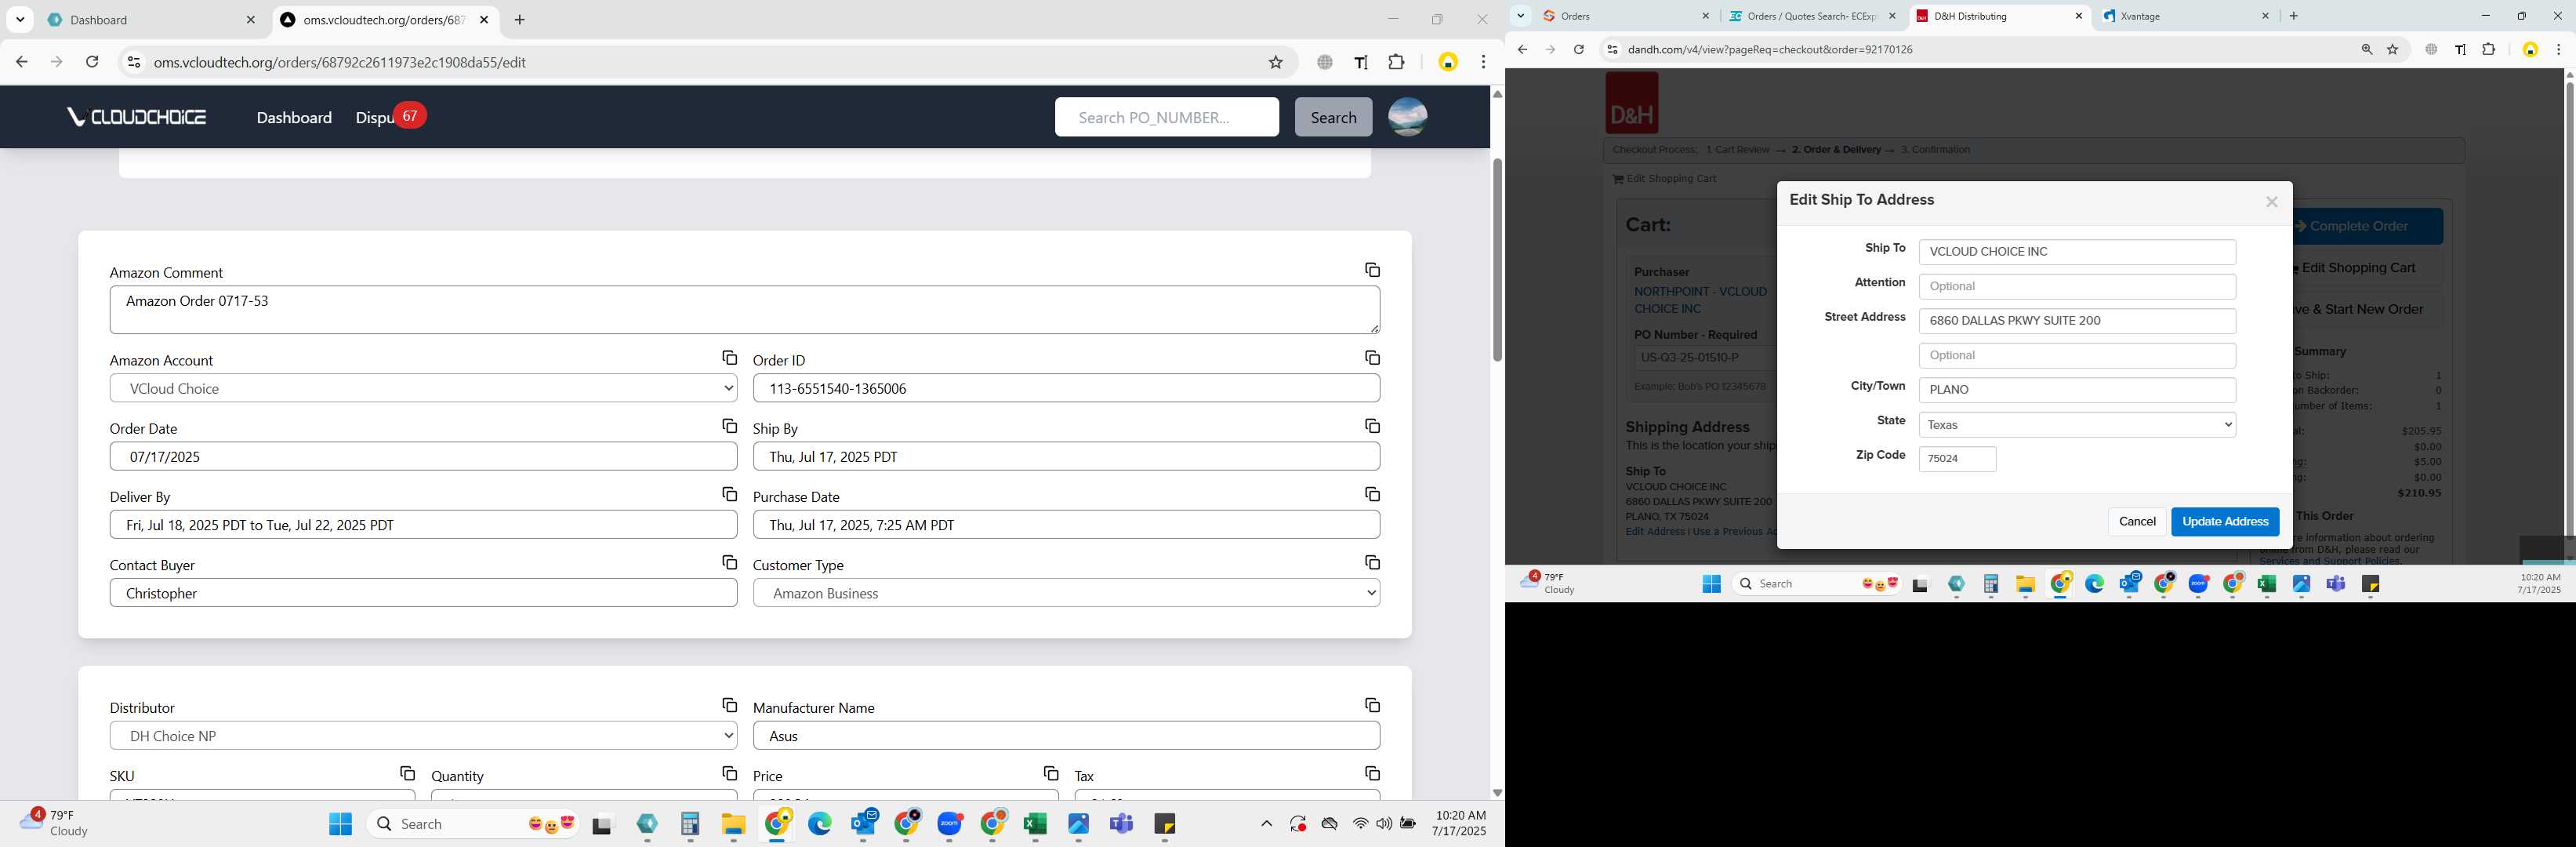
Task: Copy the Ship By value
Action: click(x=1372, y=426)
